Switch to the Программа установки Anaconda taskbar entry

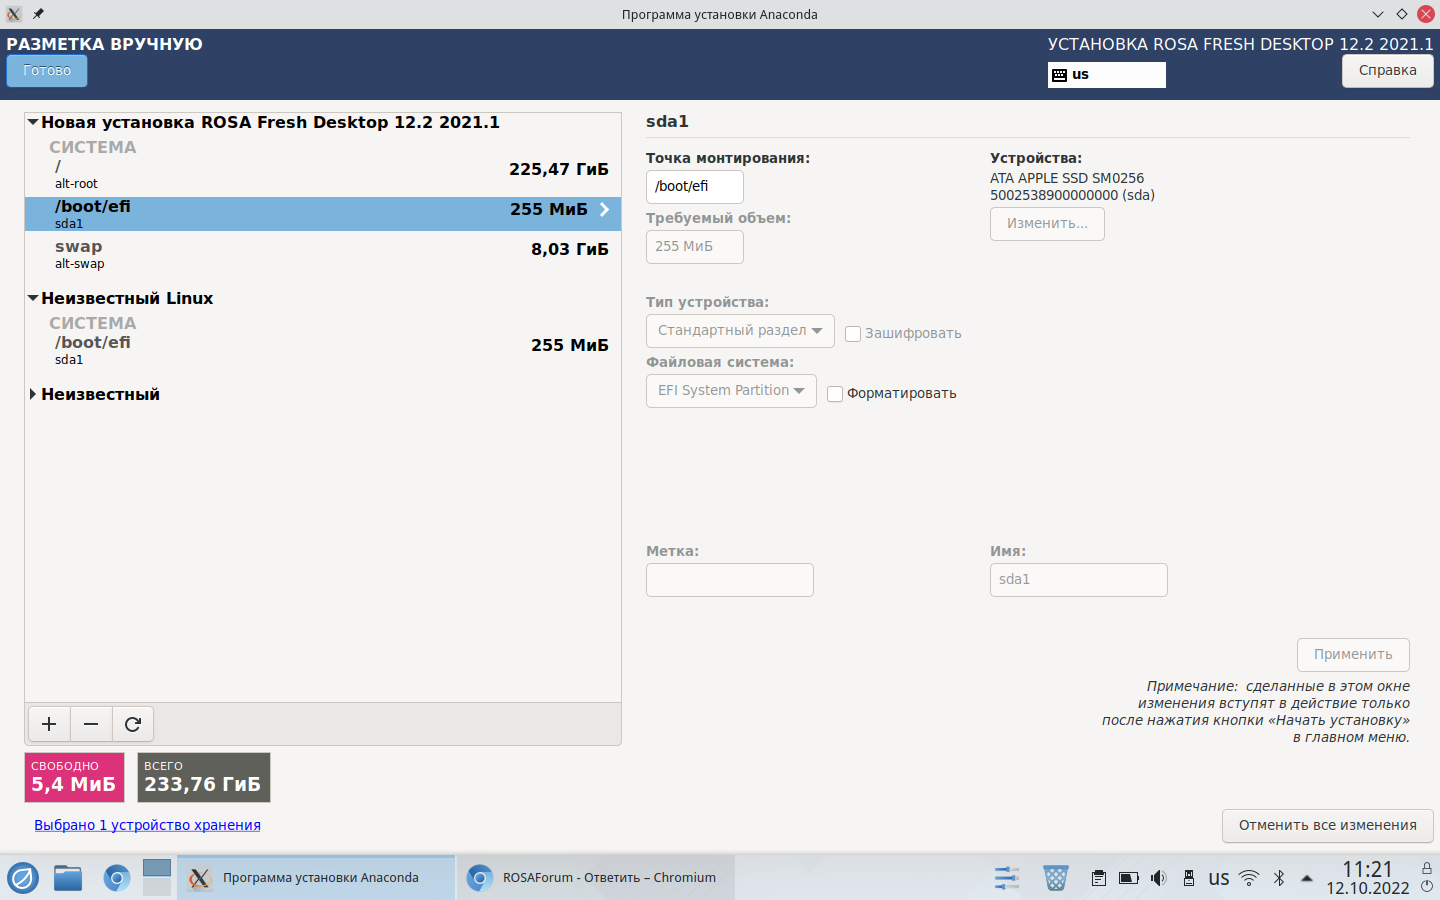click(x=316, y=878)
